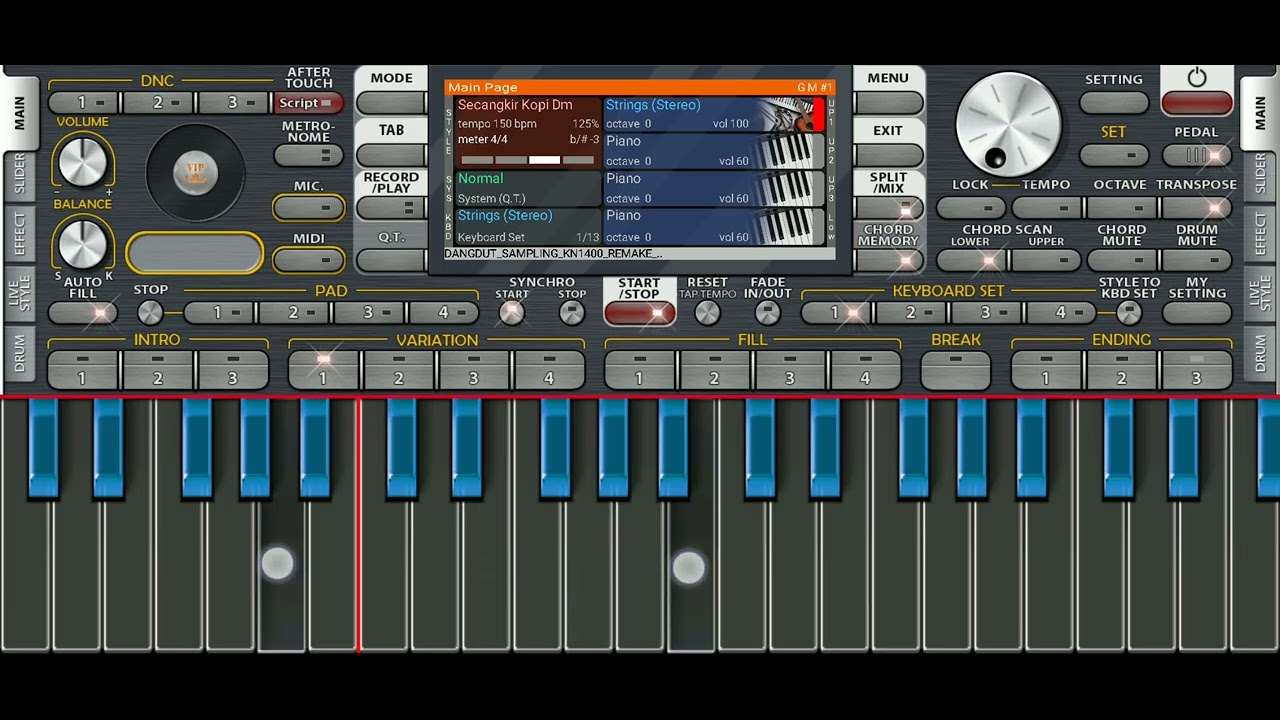
Task: Toggle the PEDAL button
Action: click(x=1196, y=155)
